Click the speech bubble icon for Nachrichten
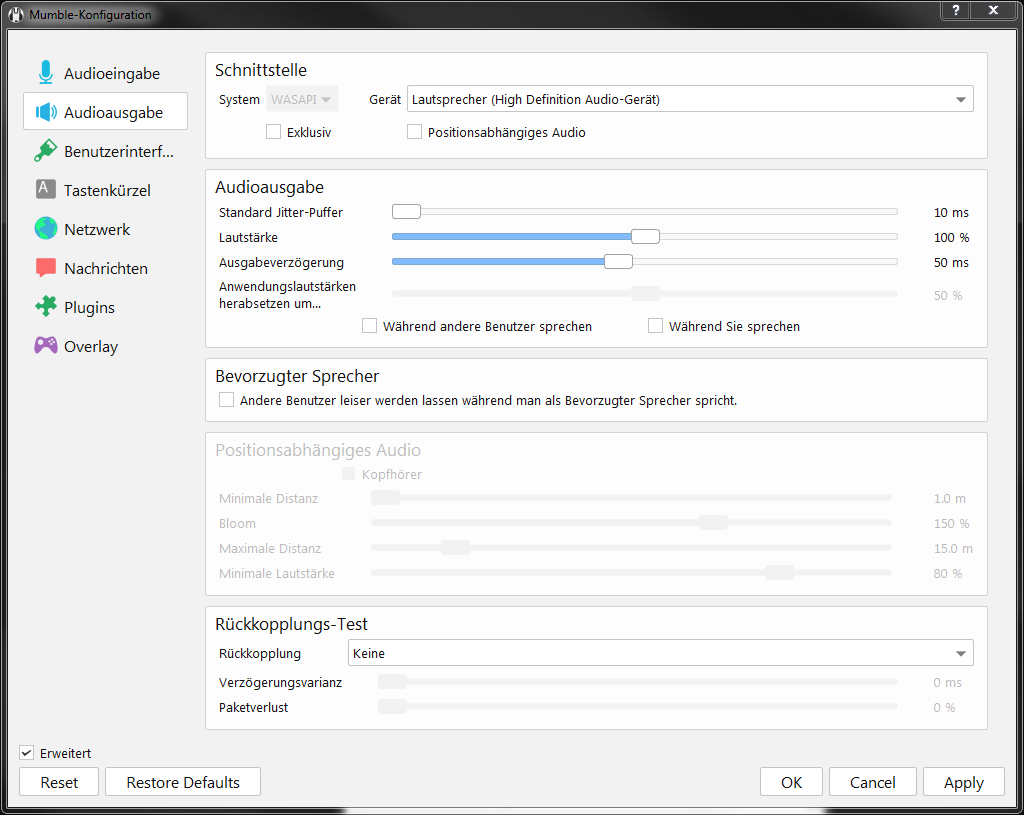 [x=46, y=268]
